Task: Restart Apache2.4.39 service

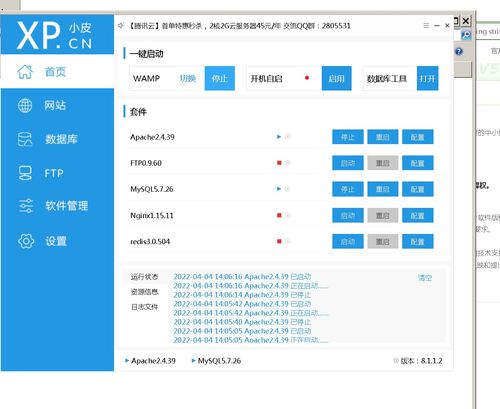Action: coord(383,137)
